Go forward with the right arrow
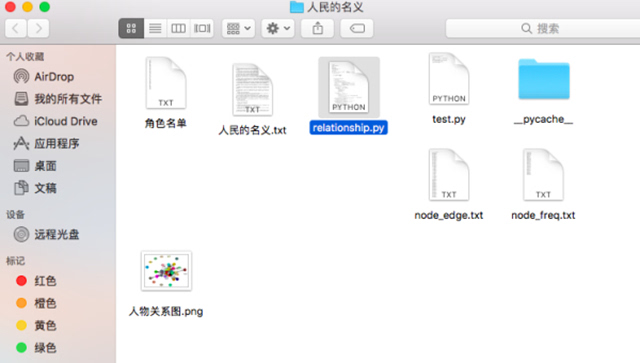Image resolution: width=640 pixels, height=363 pixels. pyautogui.click(x=38, y=28)
